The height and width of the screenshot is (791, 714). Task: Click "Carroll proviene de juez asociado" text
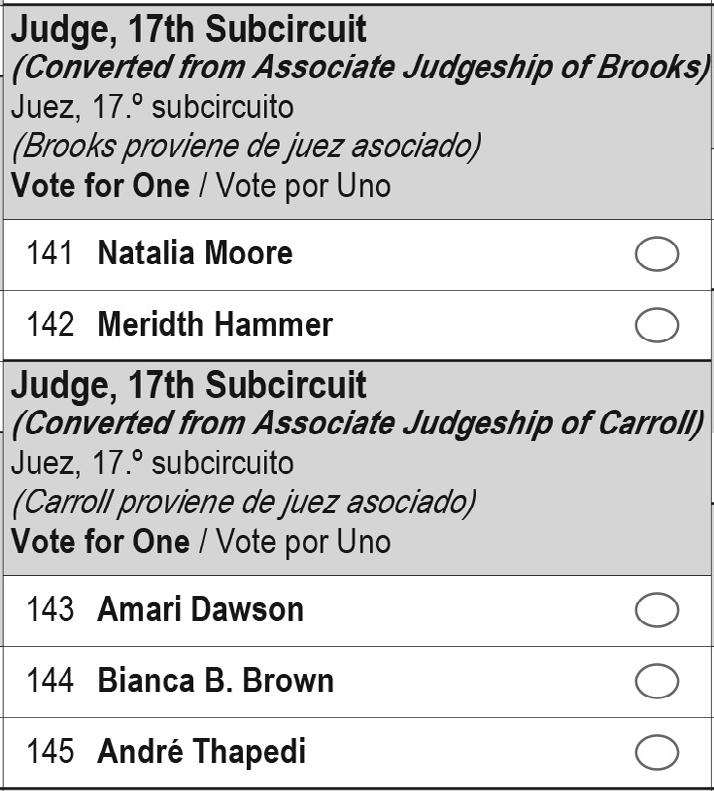[244, 502]
